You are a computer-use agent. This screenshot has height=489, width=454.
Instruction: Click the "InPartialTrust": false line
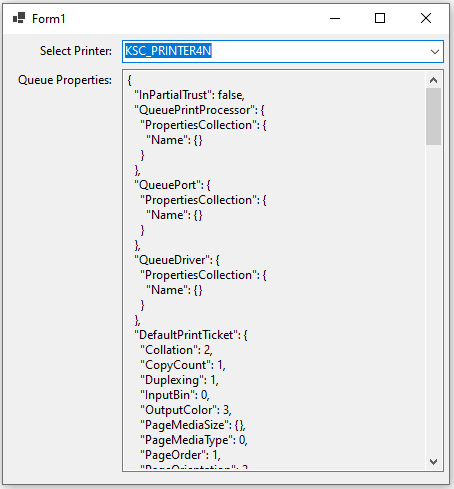[x=189, y=95]
